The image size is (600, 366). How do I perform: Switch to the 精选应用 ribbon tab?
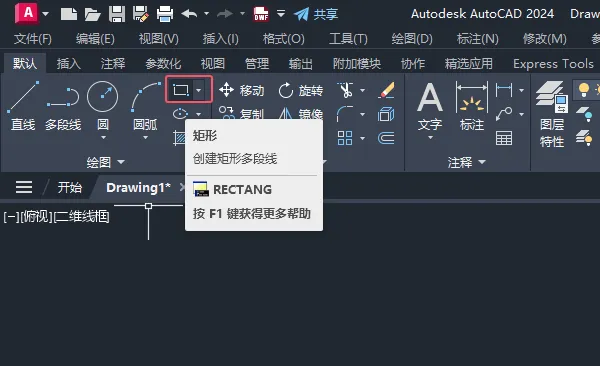coord(469,64)
